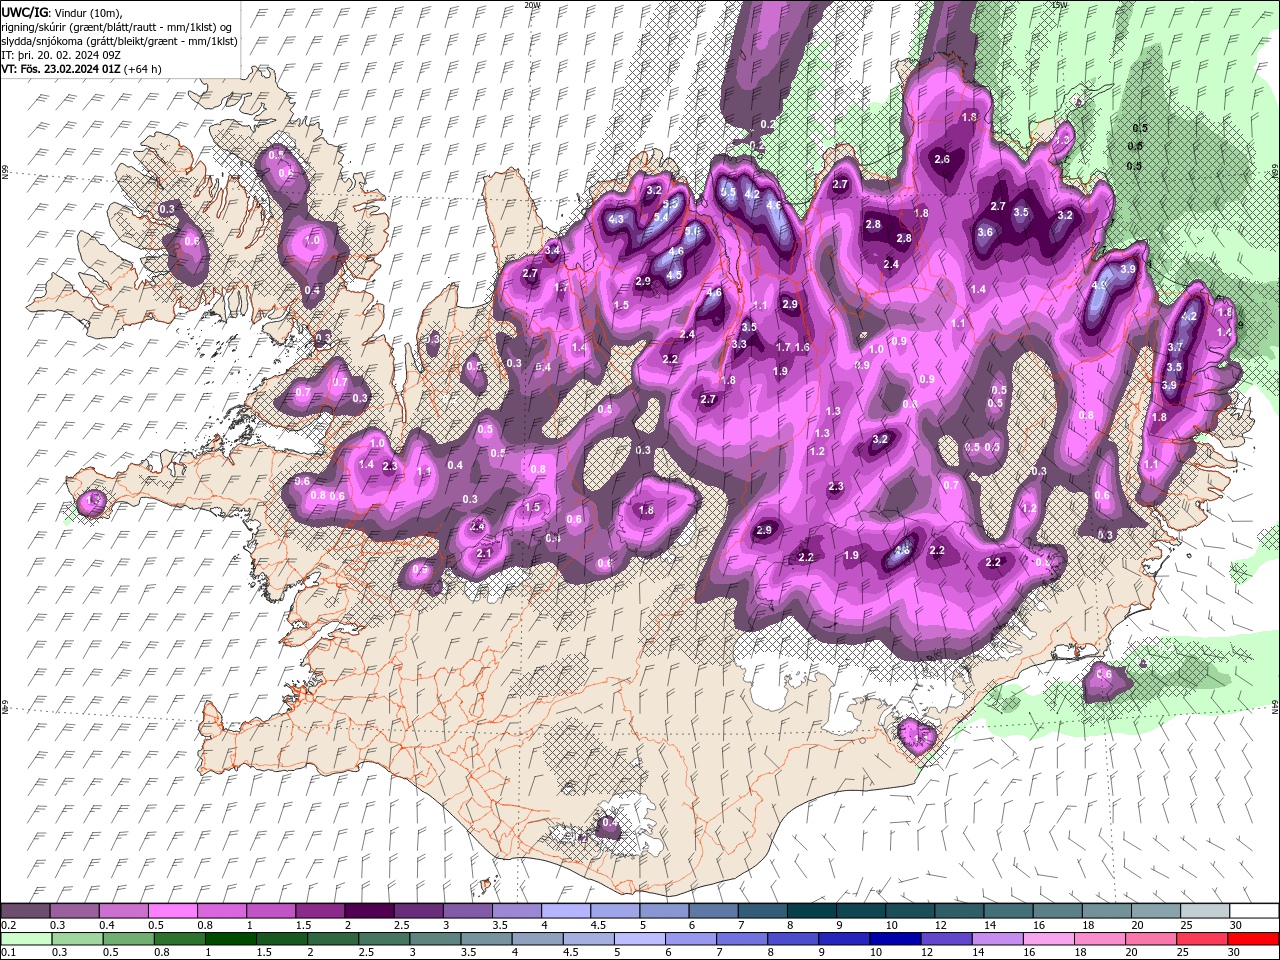Click the light pink rain swatch for 16–18
This screenshot has height=960, width=1280.
(1049, 939)
